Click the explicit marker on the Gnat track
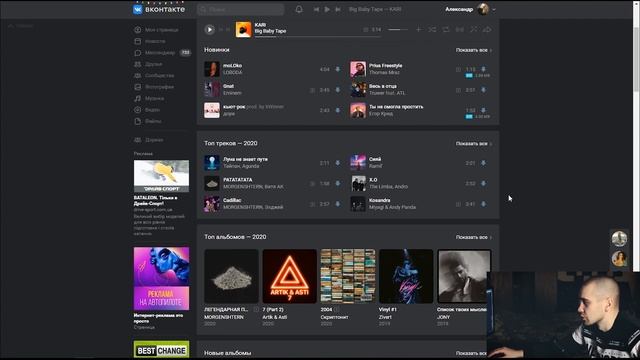 tap(312, 90)
